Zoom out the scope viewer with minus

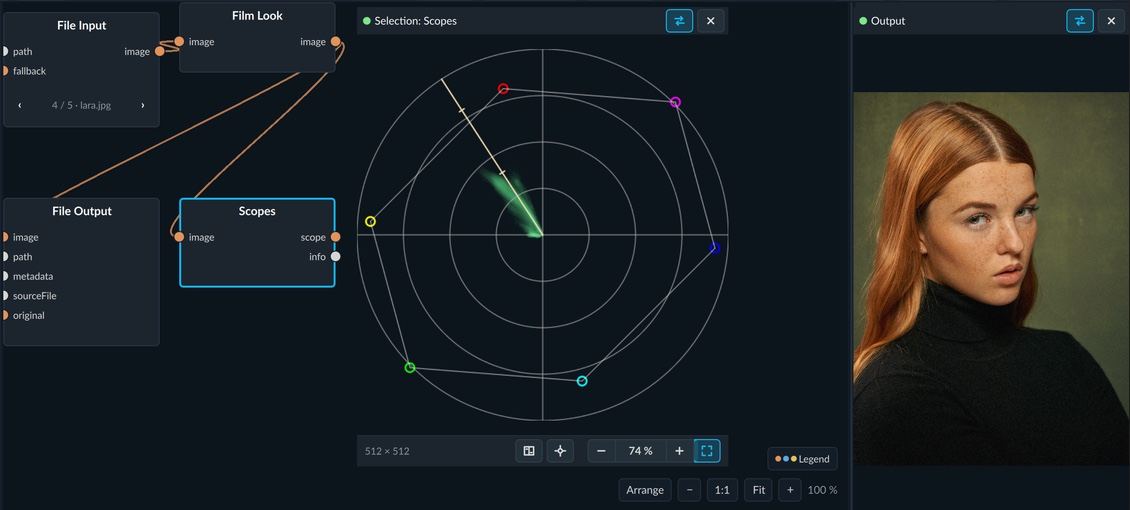[601, 451]
